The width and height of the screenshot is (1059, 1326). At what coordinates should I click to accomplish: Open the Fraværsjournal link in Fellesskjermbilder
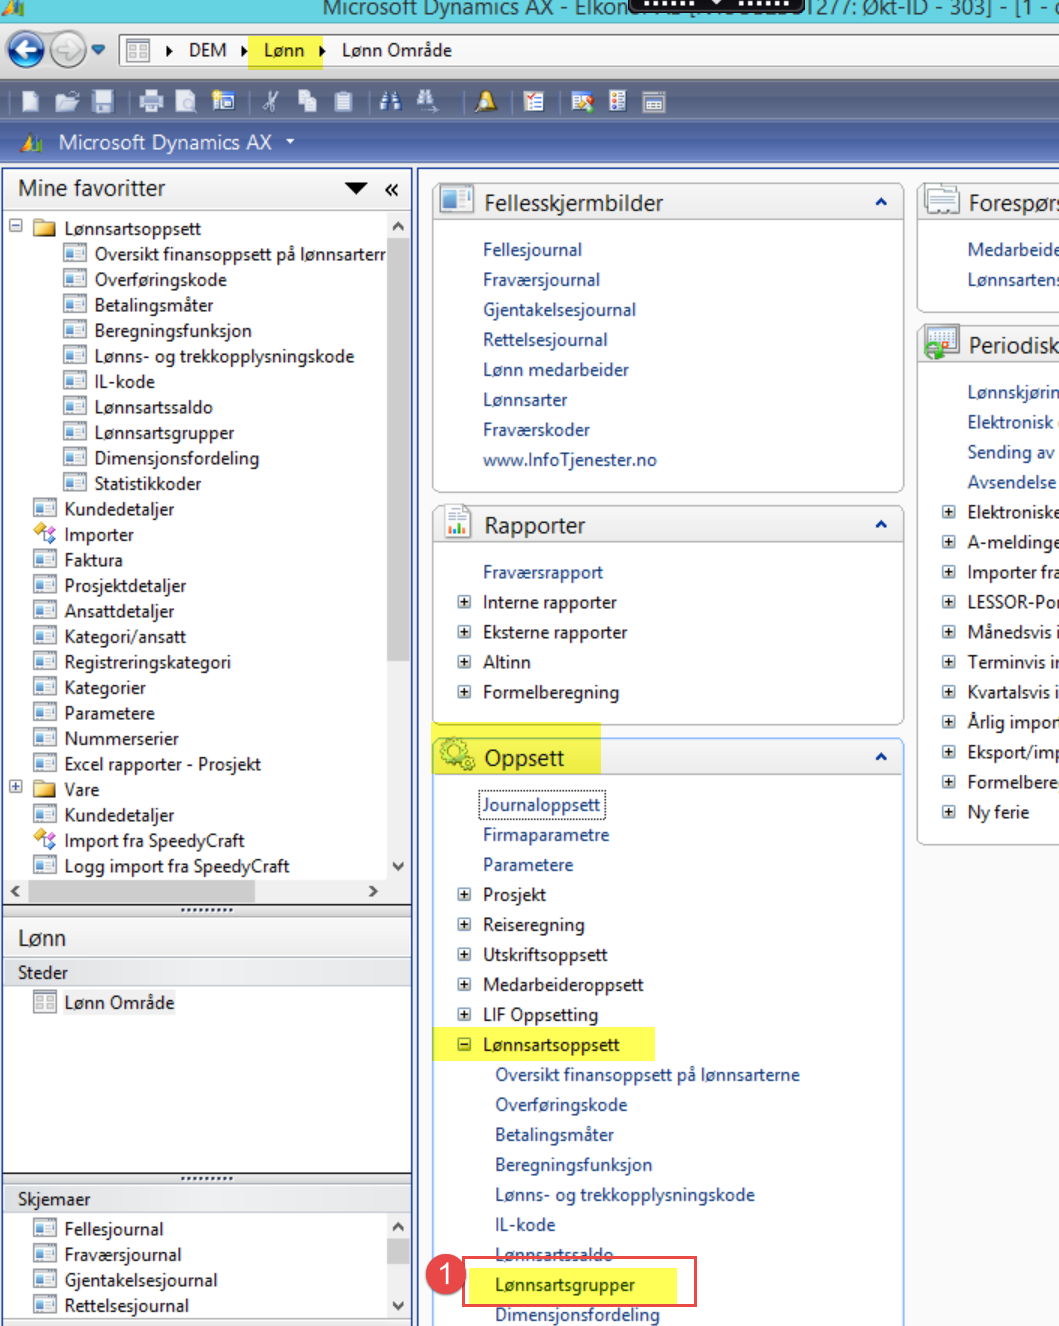[541, 280]
